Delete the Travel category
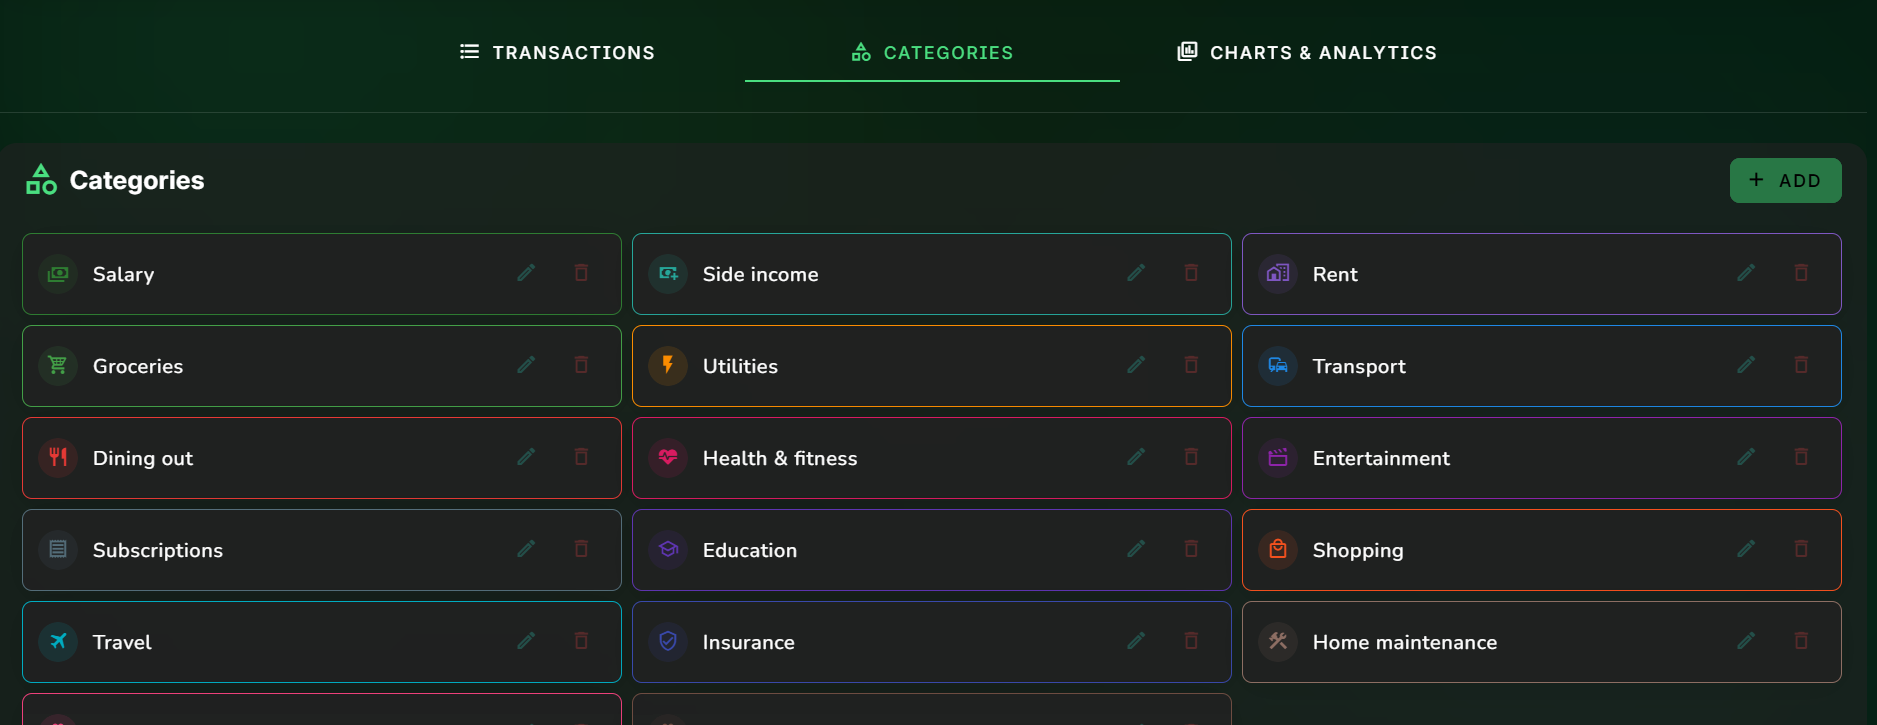 (x=581, y=641)
